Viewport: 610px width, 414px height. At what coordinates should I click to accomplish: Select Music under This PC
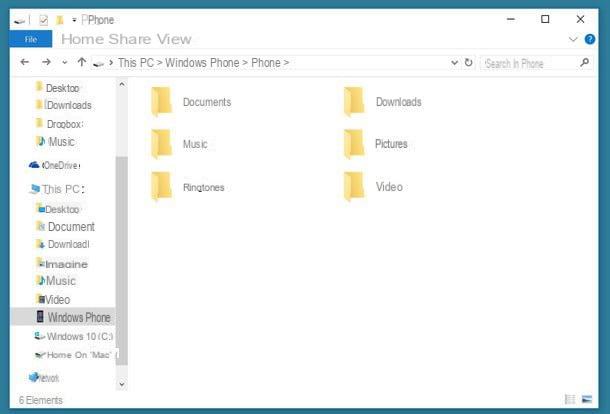[56, 281]
